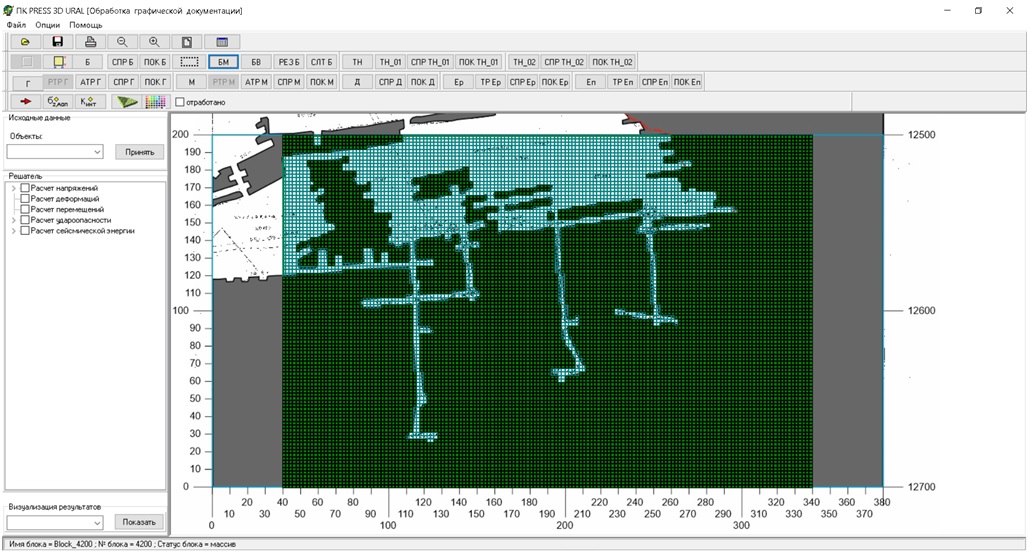Open the colorful palette grid icon

[155, 102]
